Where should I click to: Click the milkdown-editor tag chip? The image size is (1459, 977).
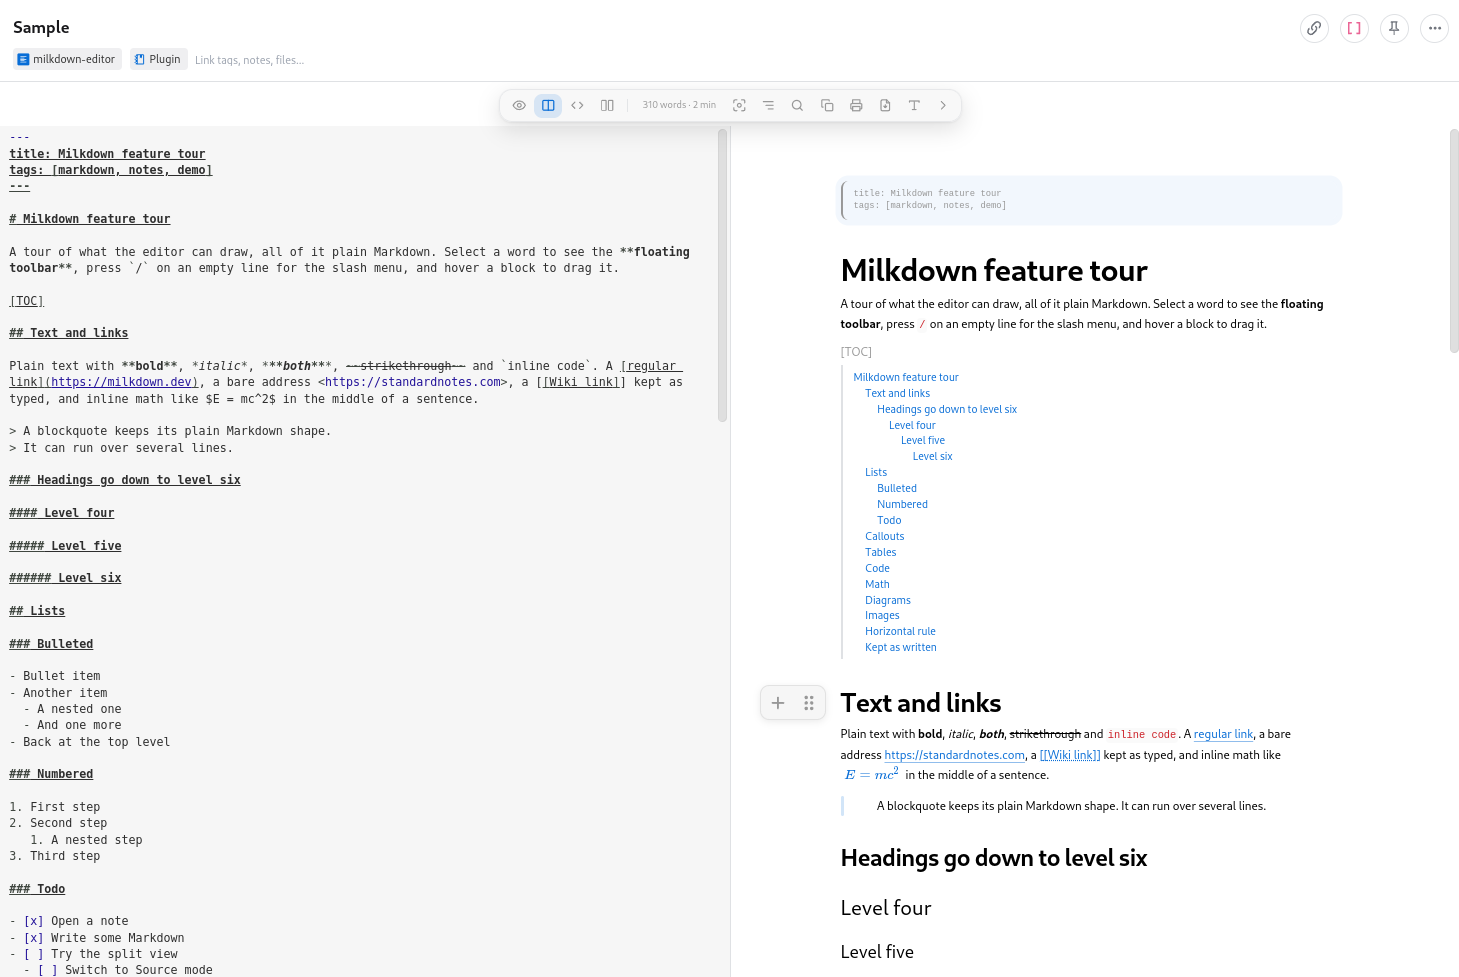pyautogui.click(x=67, y=59)
